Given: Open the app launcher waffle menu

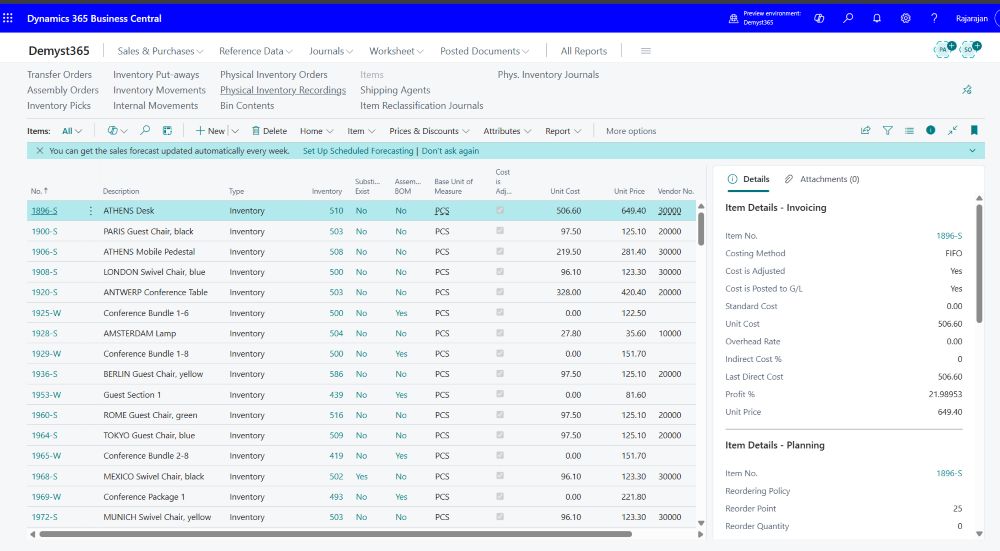Looking at the screenshot, I should tap(8, 18).
